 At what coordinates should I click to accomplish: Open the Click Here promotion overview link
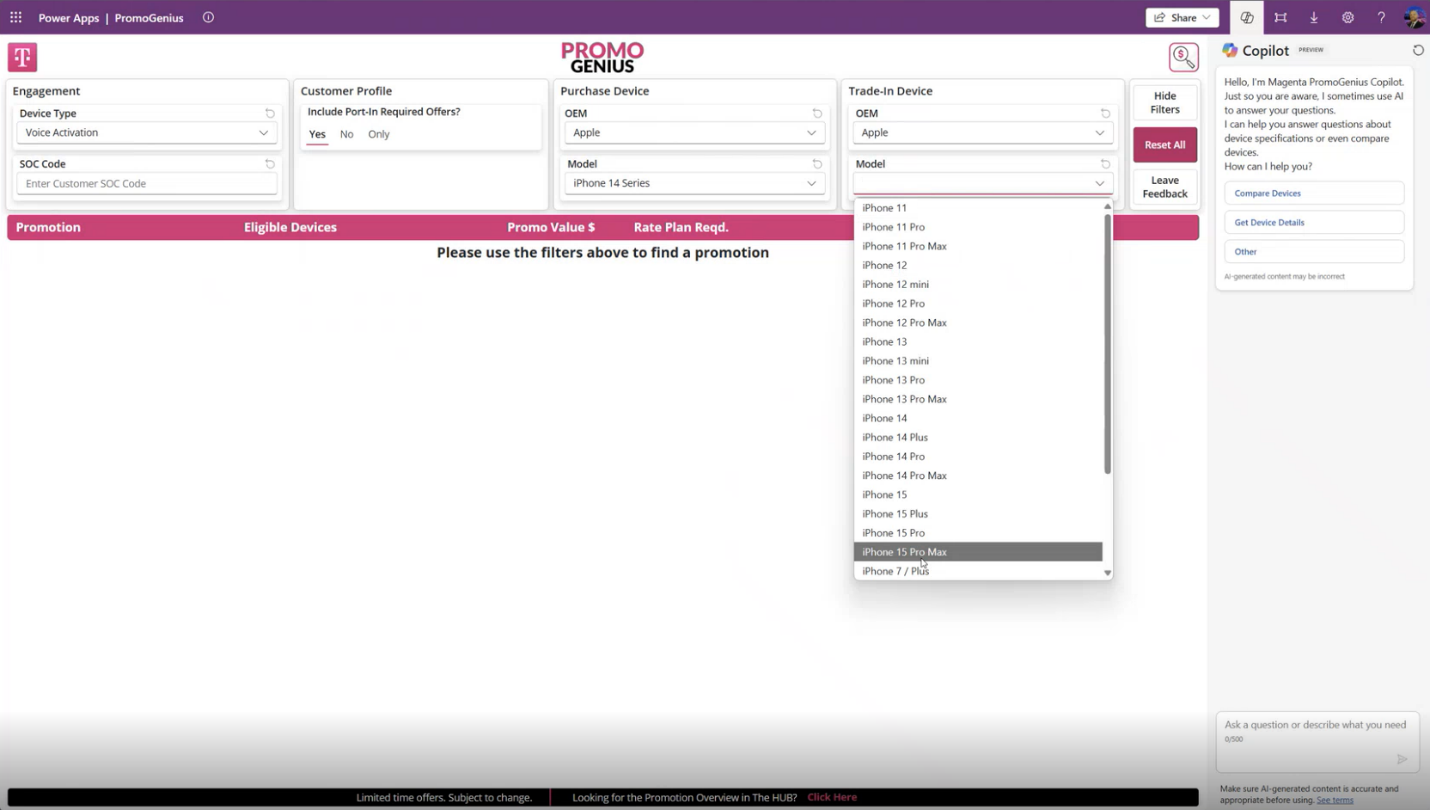click(832, 797)
